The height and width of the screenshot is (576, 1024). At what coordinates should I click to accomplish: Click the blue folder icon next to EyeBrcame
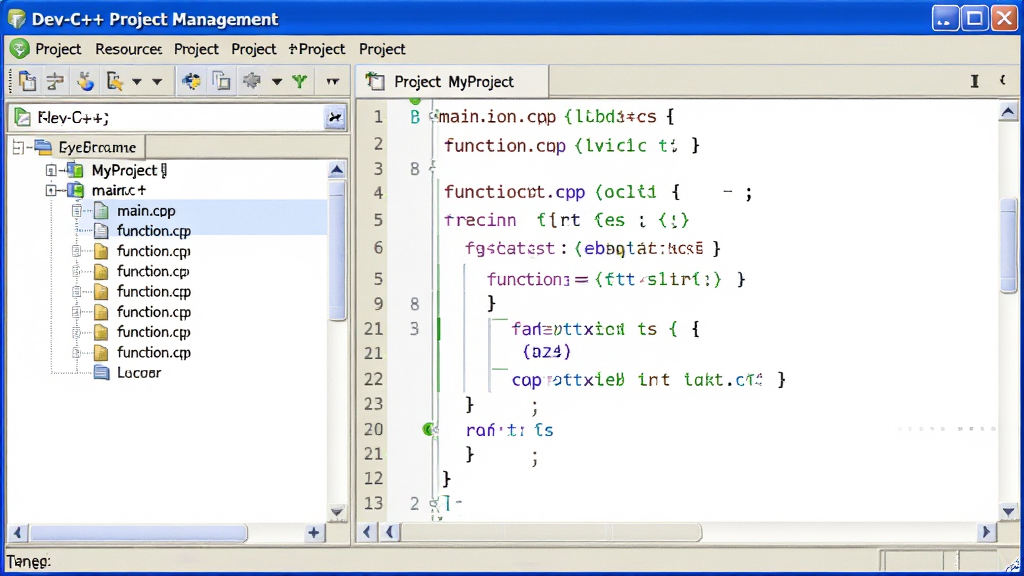pyautogui.click(x=44, y=147)
